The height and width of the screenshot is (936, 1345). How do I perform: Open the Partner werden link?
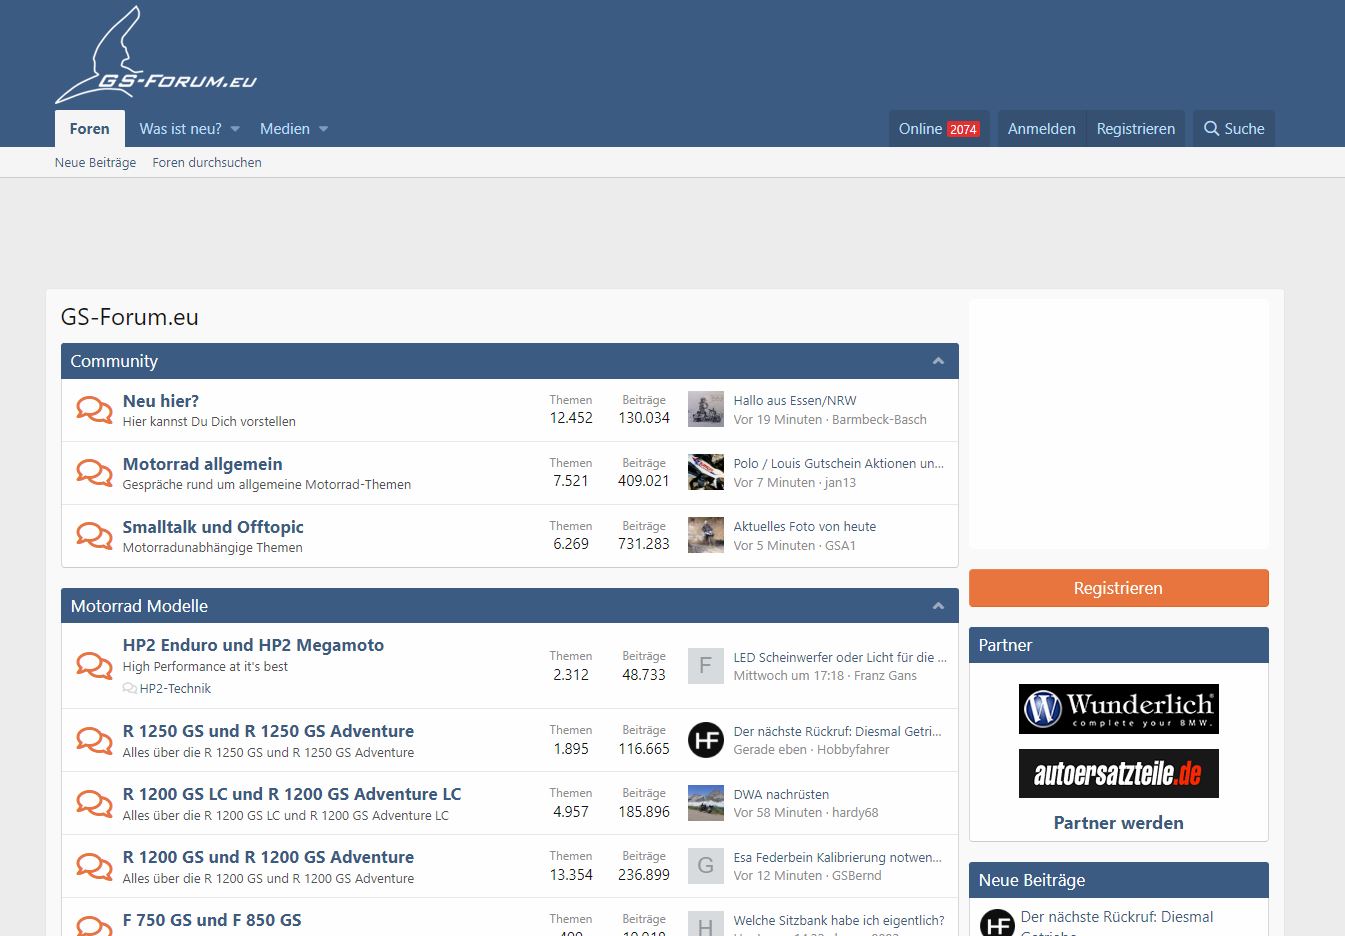1118,823
